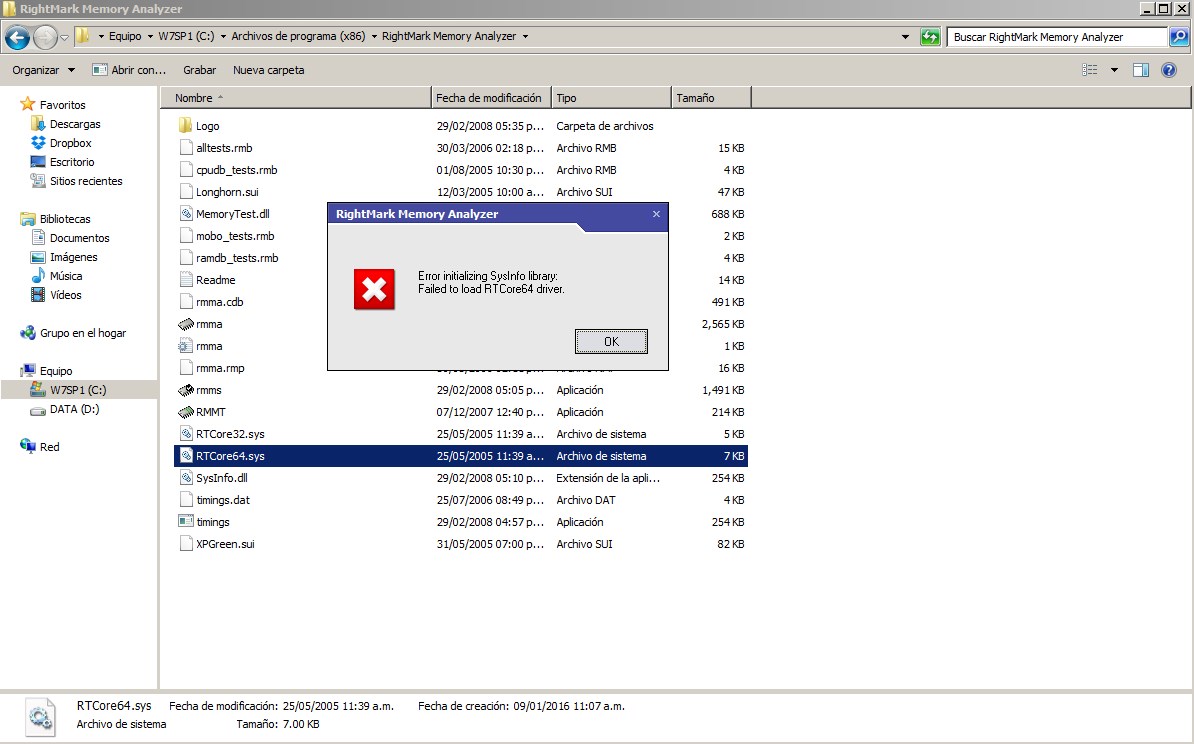Select the rmma application, size 2,565 KB
This screenshot has height=744, width=1194.
pos(209,324)
